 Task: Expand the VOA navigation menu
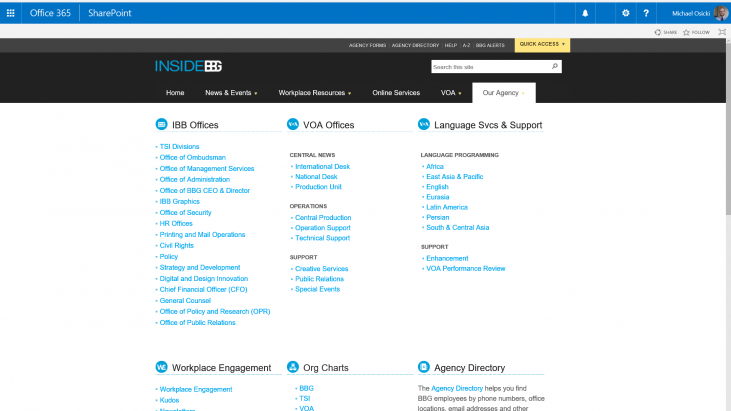(451, 93)
